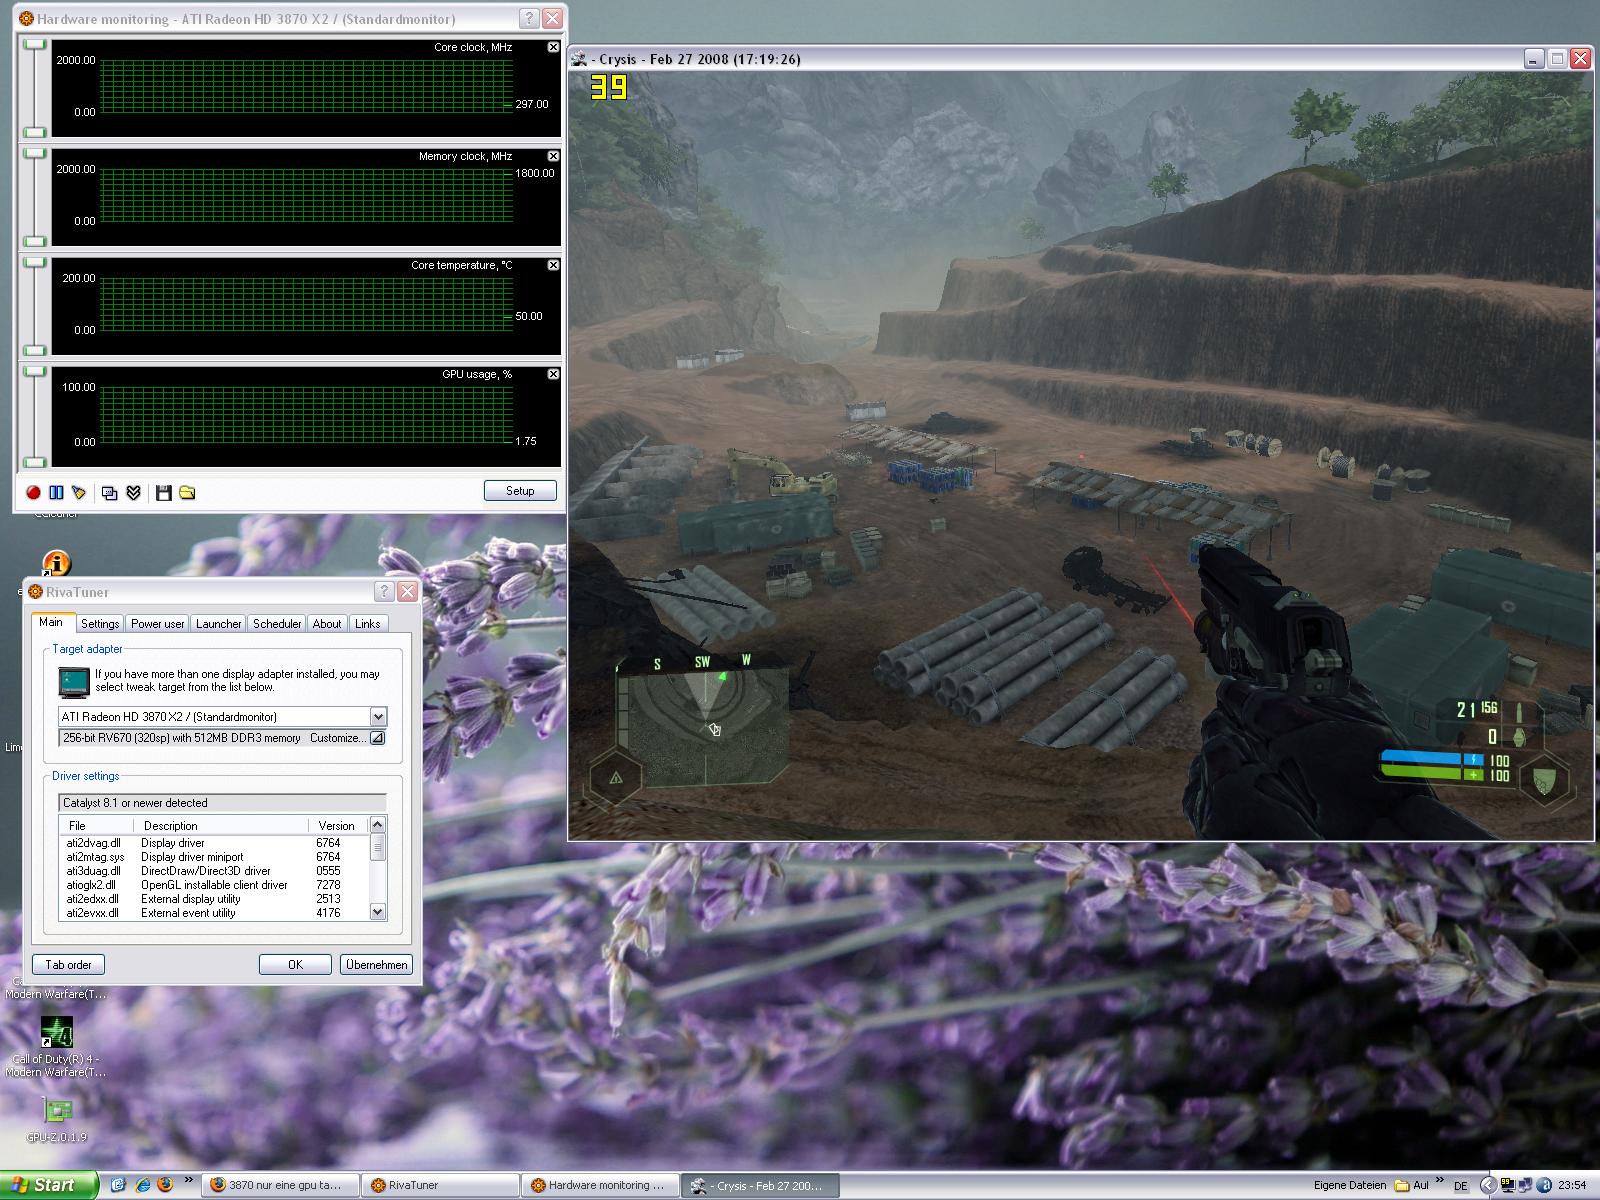
Task: Launch Internet Explorer from quick launch
Action: point(142,1185)
